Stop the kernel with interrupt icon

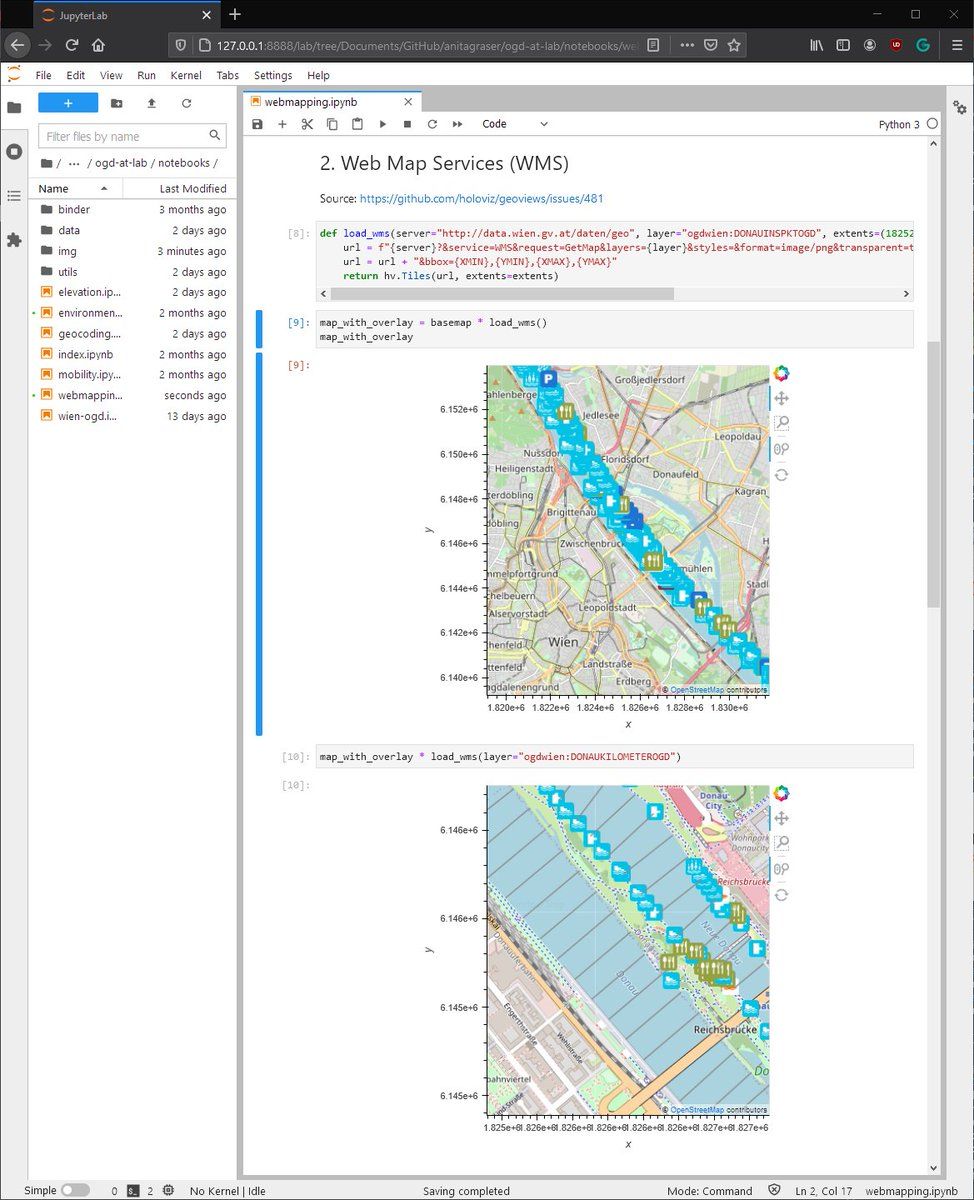[407, 124]
